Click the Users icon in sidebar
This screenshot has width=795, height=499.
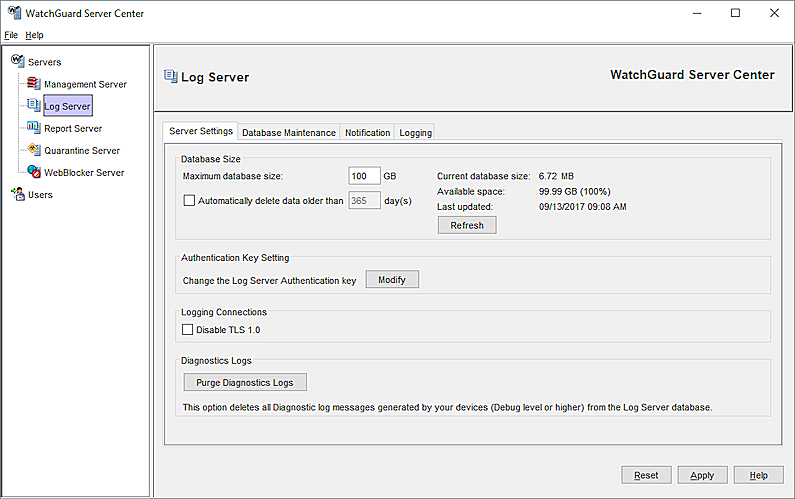tap(17, 194)
